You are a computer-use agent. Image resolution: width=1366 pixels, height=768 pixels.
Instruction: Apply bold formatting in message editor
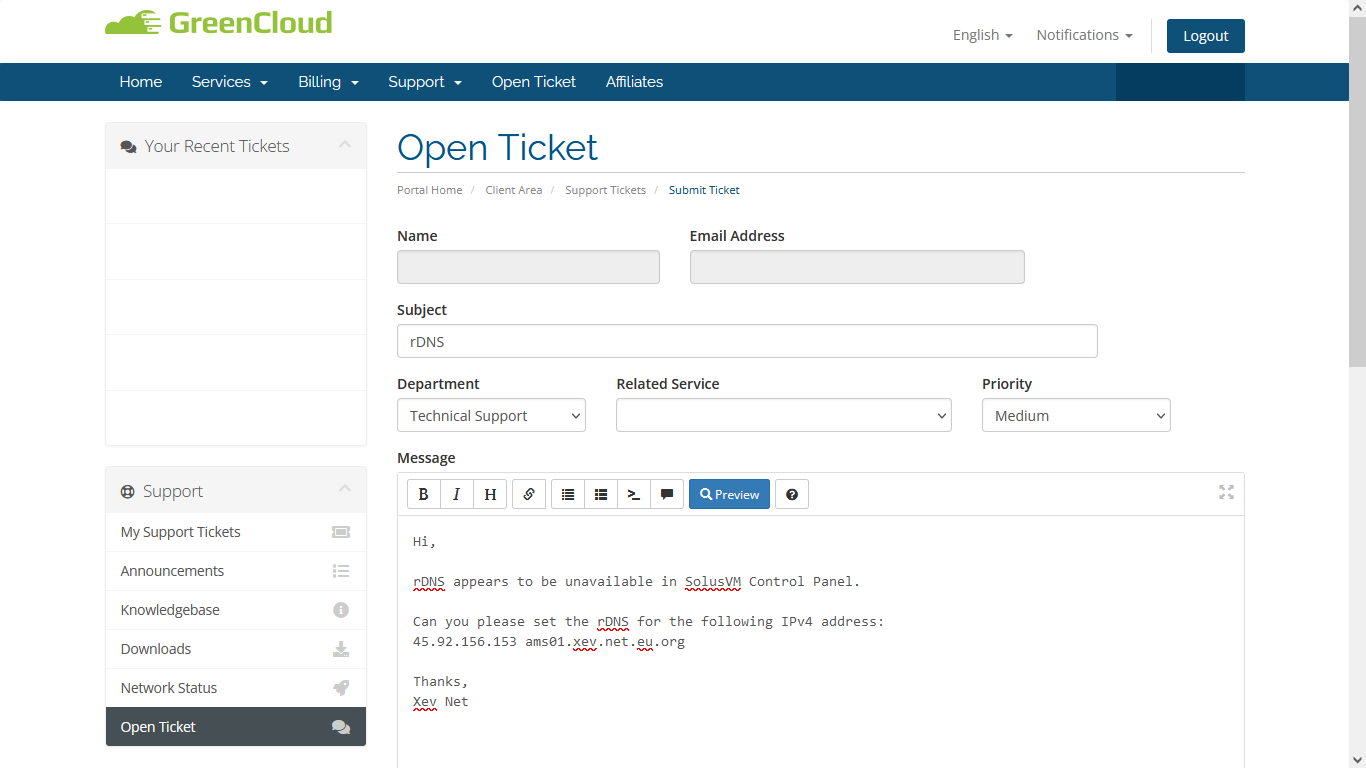pyautogui.click(x=423, y=494)
